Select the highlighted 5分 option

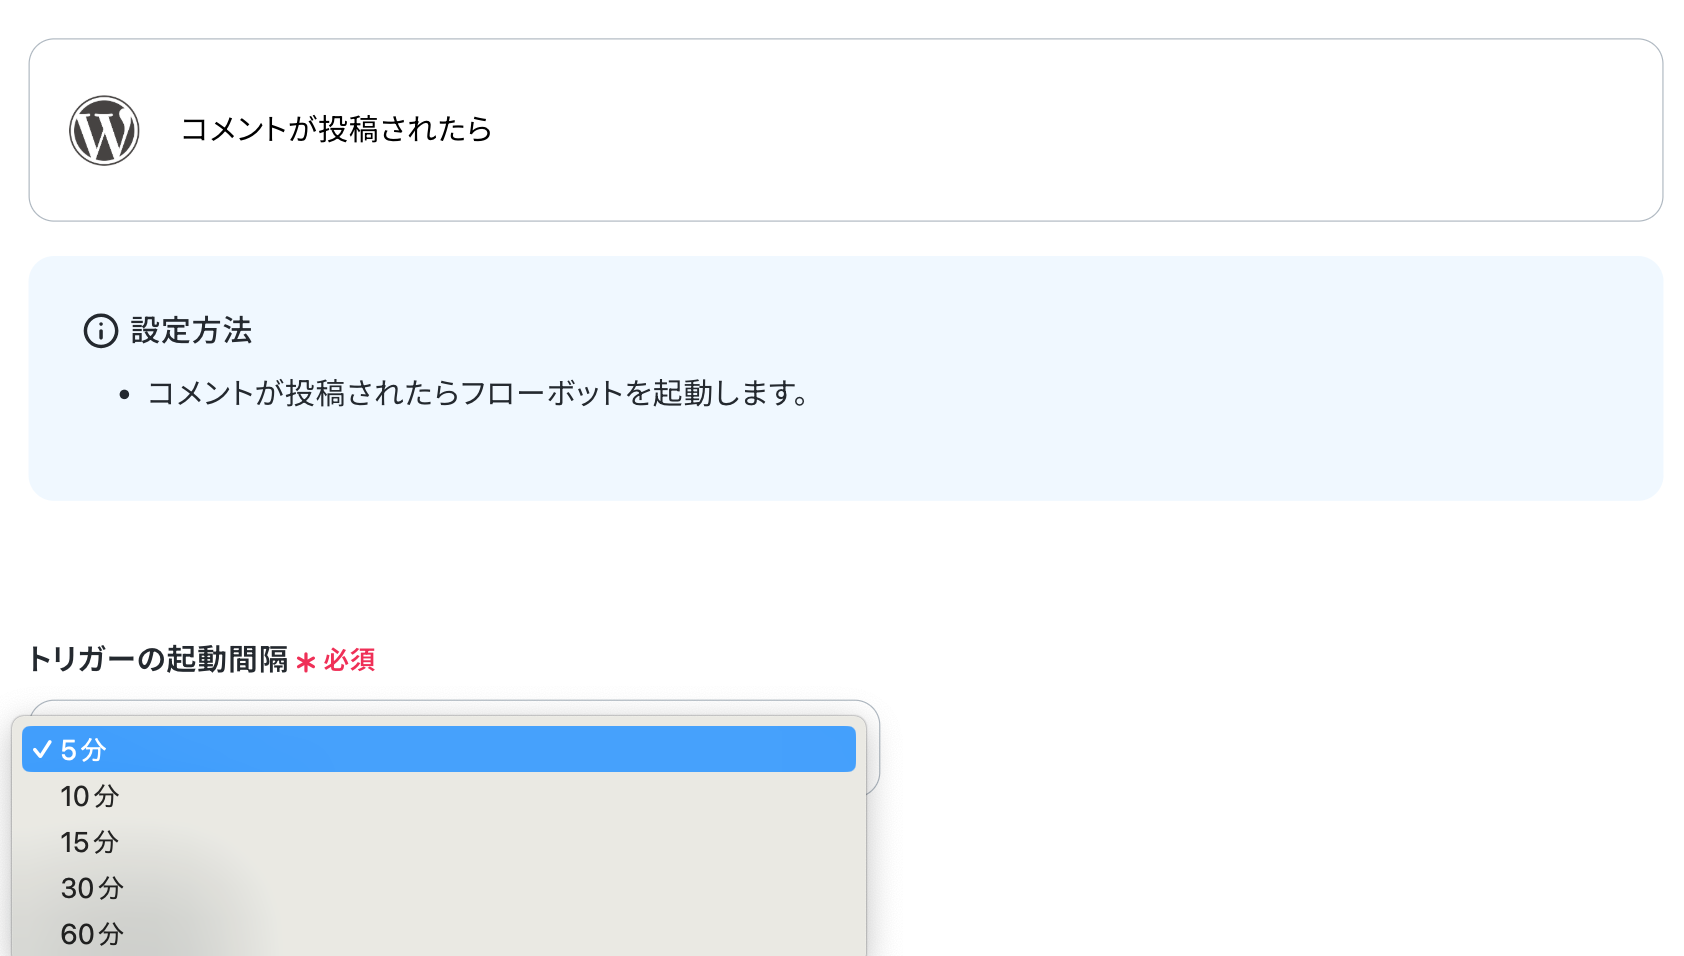pos(439,750)
